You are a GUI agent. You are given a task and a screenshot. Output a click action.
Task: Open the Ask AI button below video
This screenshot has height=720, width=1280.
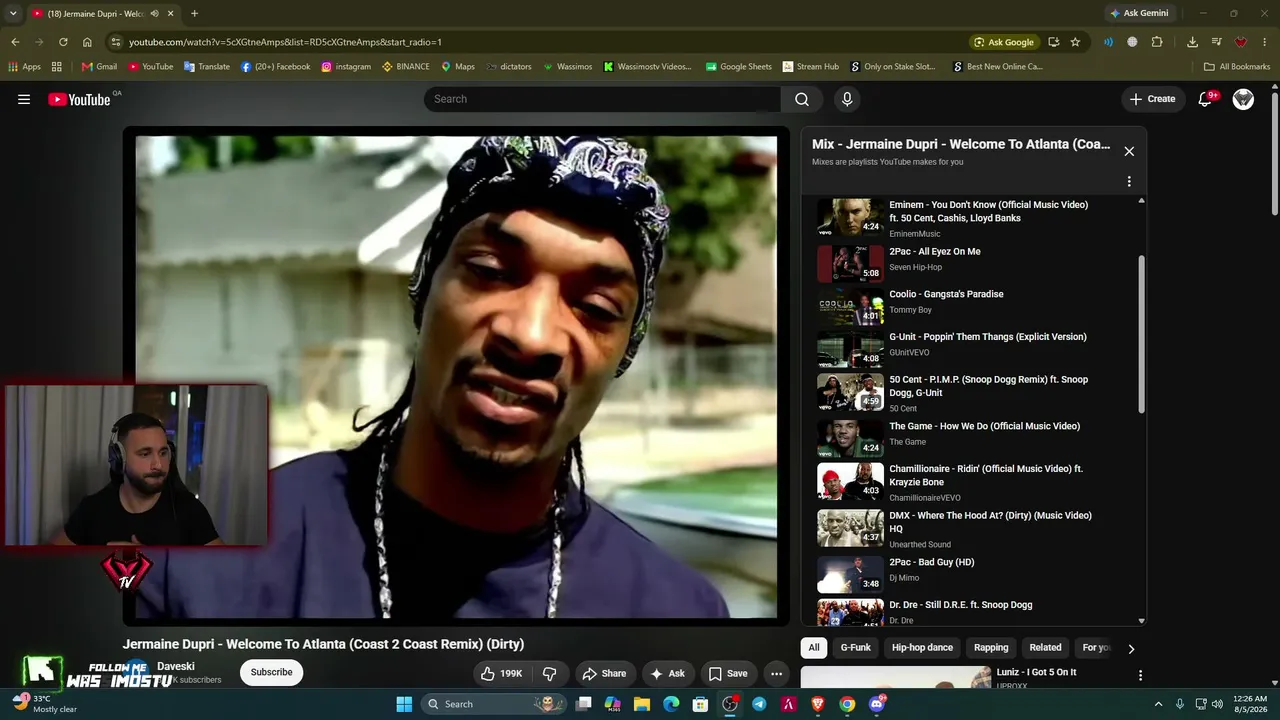click(667, 673)
